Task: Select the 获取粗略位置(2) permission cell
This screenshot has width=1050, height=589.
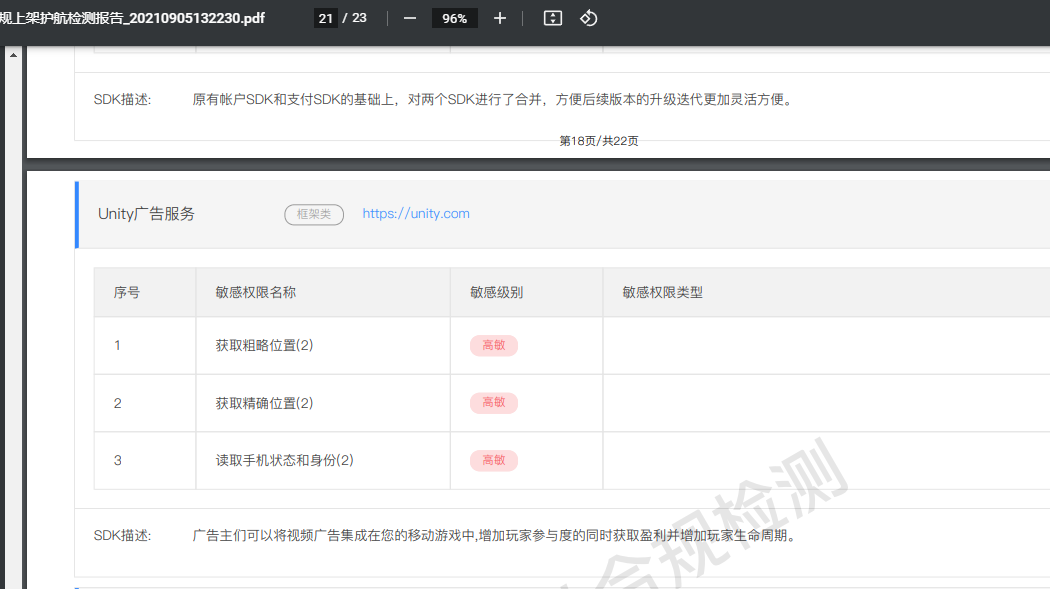Action: point(265,345)
